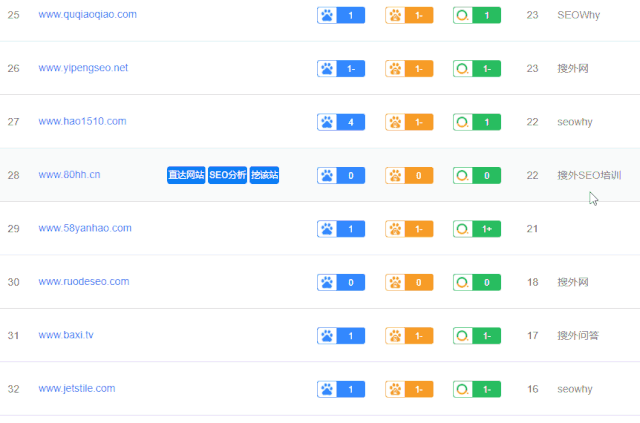Click orange paw badge for 58yanhao.com

tap(409, 229)
